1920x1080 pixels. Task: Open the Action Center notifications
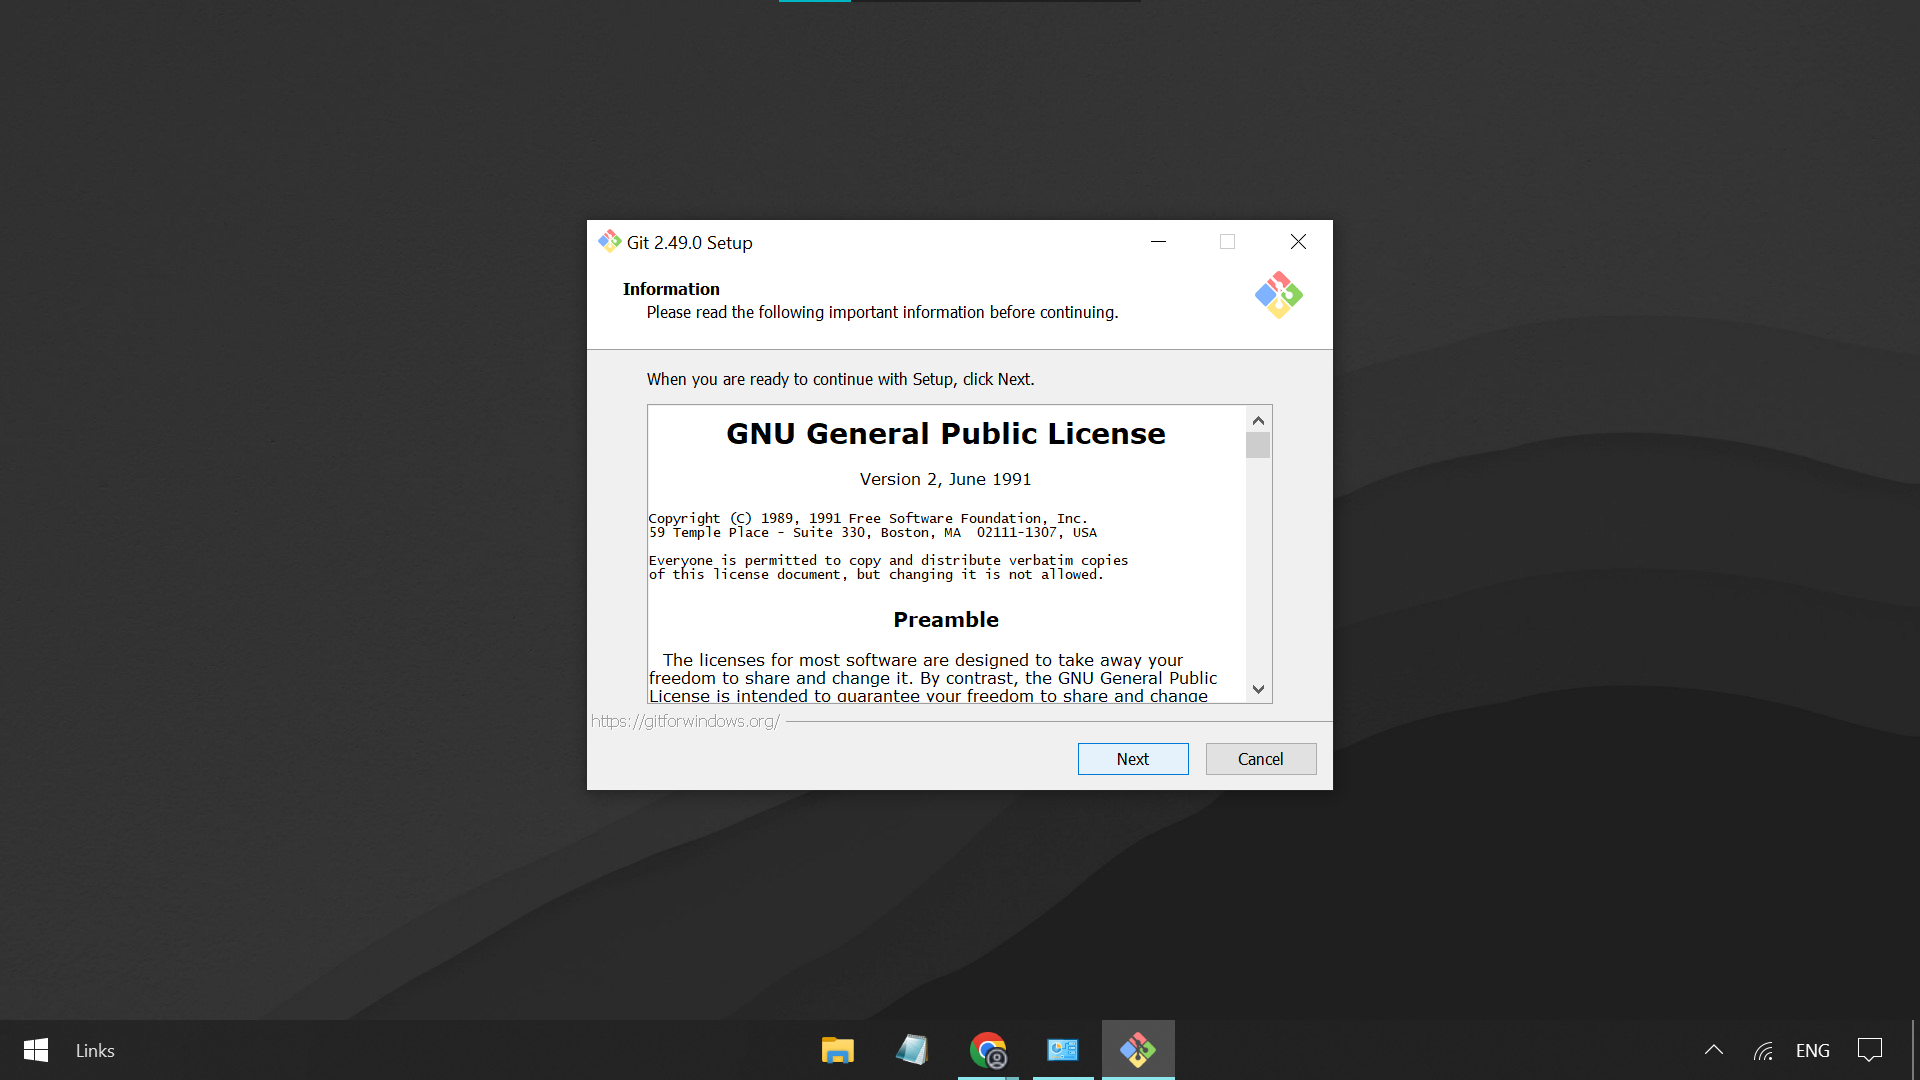point(1870,1050)
